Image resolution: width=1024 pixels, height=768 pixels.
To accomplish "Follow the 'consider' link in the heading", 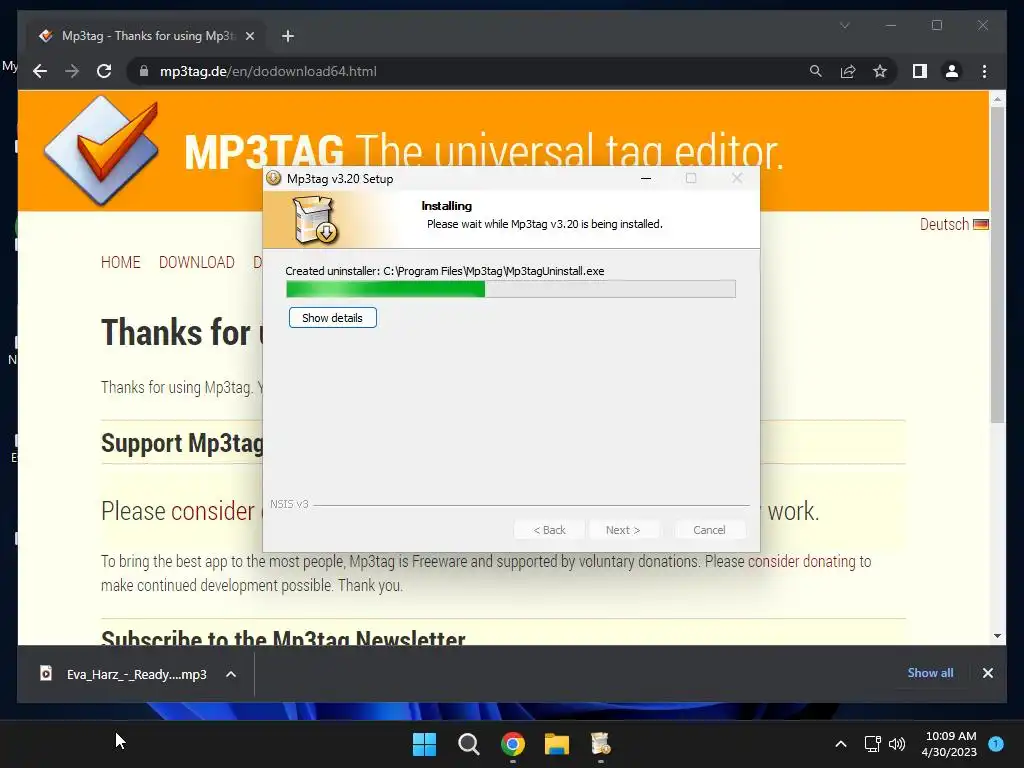I will click(213, 511).
